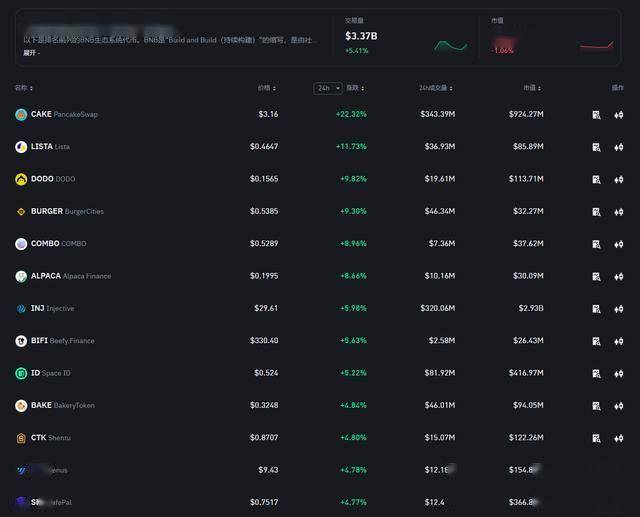Open the details icon in the BURGER row
This screenshot has width=640, height=517.
pos(596,212)
